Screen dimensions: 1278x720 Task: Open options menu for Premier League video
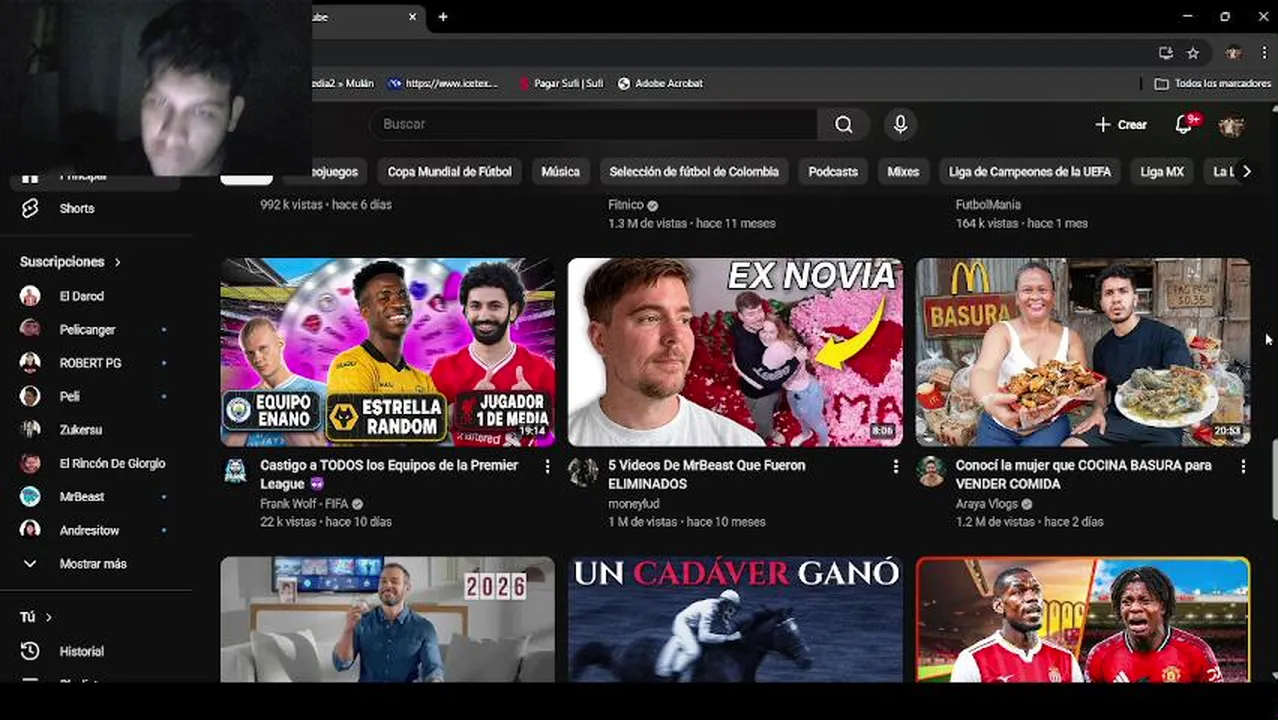click(x=547, y=467)
